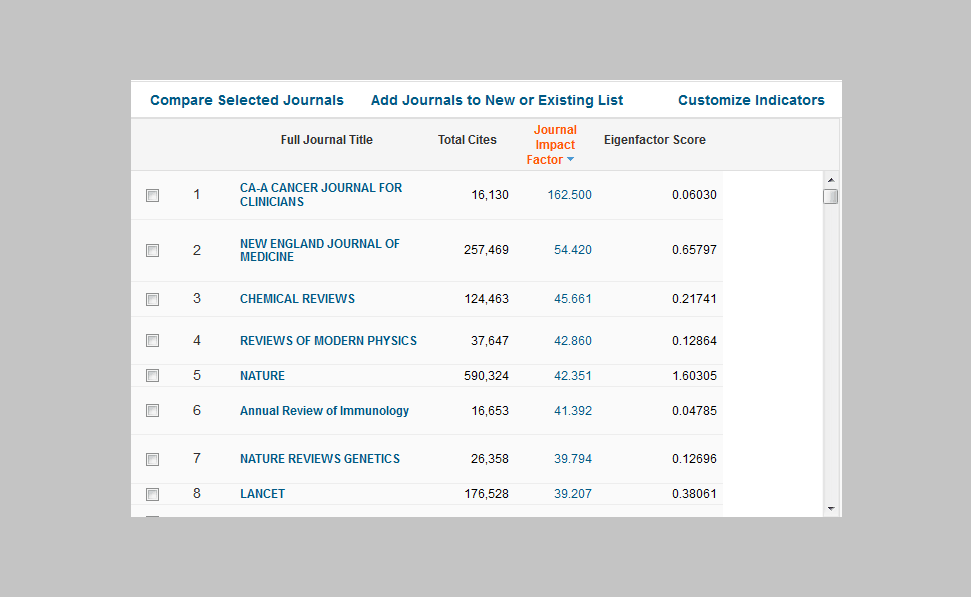Select total cites value 124,463
This screenshot has height=597, width=971.
tap(486, 299)
